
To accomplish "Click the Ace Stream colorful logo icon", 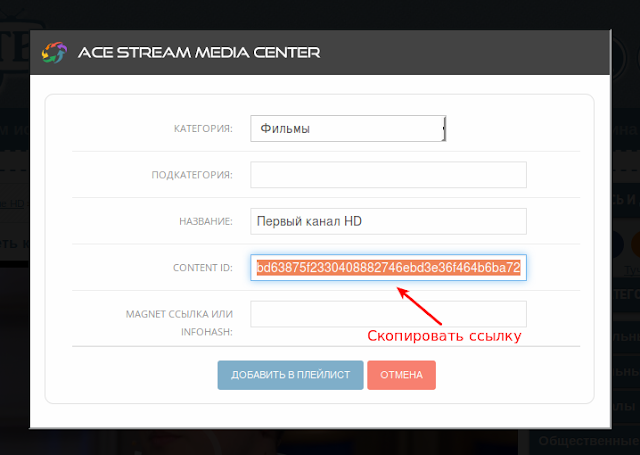I will [x=54, y=52].
